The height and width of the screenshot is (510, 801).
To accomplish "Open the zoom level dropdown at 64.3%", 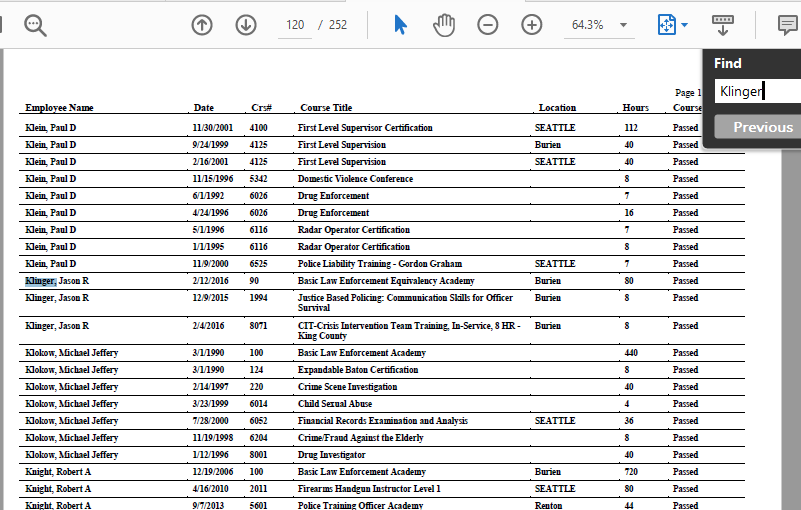I will (x=623, y=25).
